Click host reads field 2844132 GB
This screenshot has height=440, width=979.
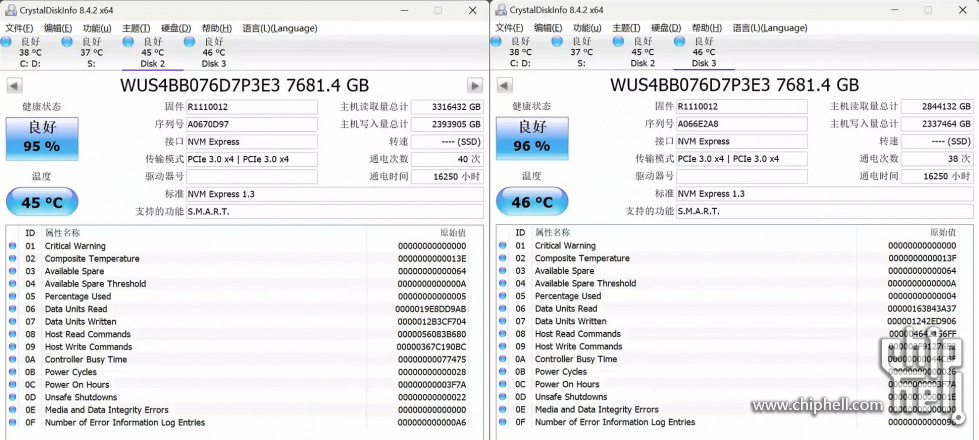(x=937, y=106)
